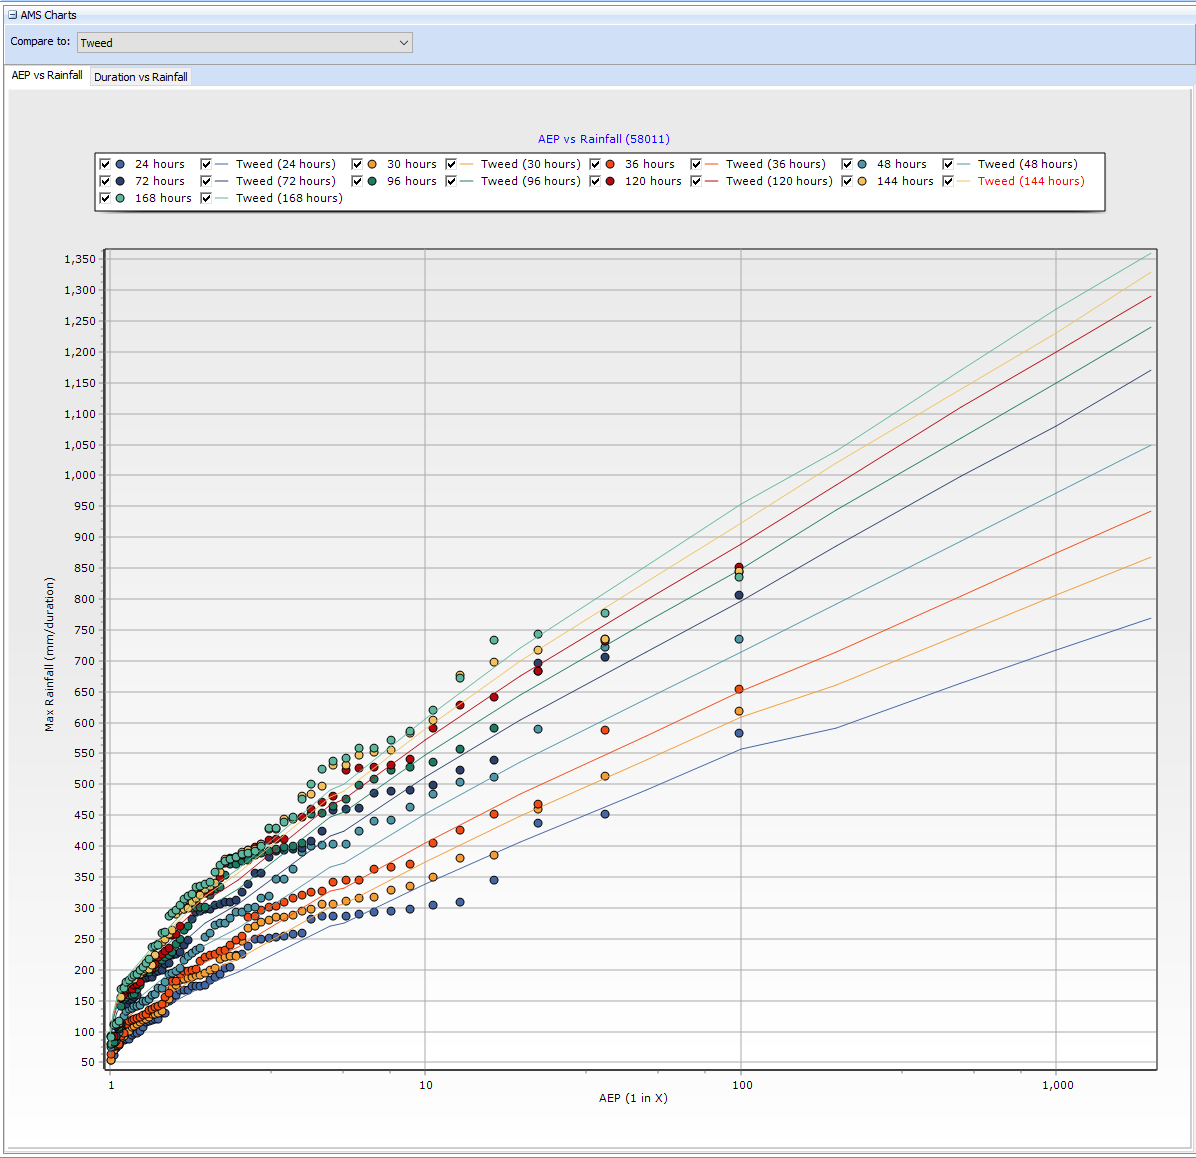
Task: Click the 168 hours legend marker dot
Action: click(120, 198)
